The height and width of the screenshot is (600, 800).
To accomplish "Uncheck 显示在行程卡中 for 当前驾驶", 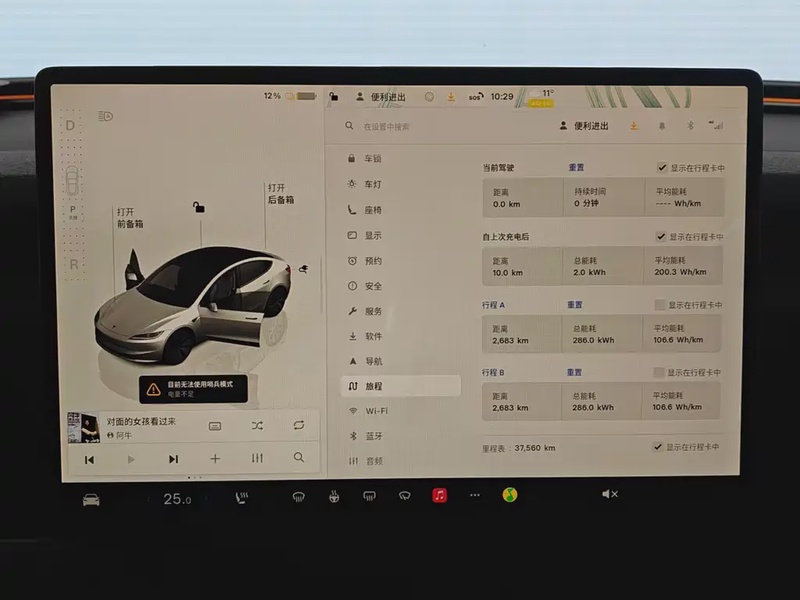I will click(662, 168).
